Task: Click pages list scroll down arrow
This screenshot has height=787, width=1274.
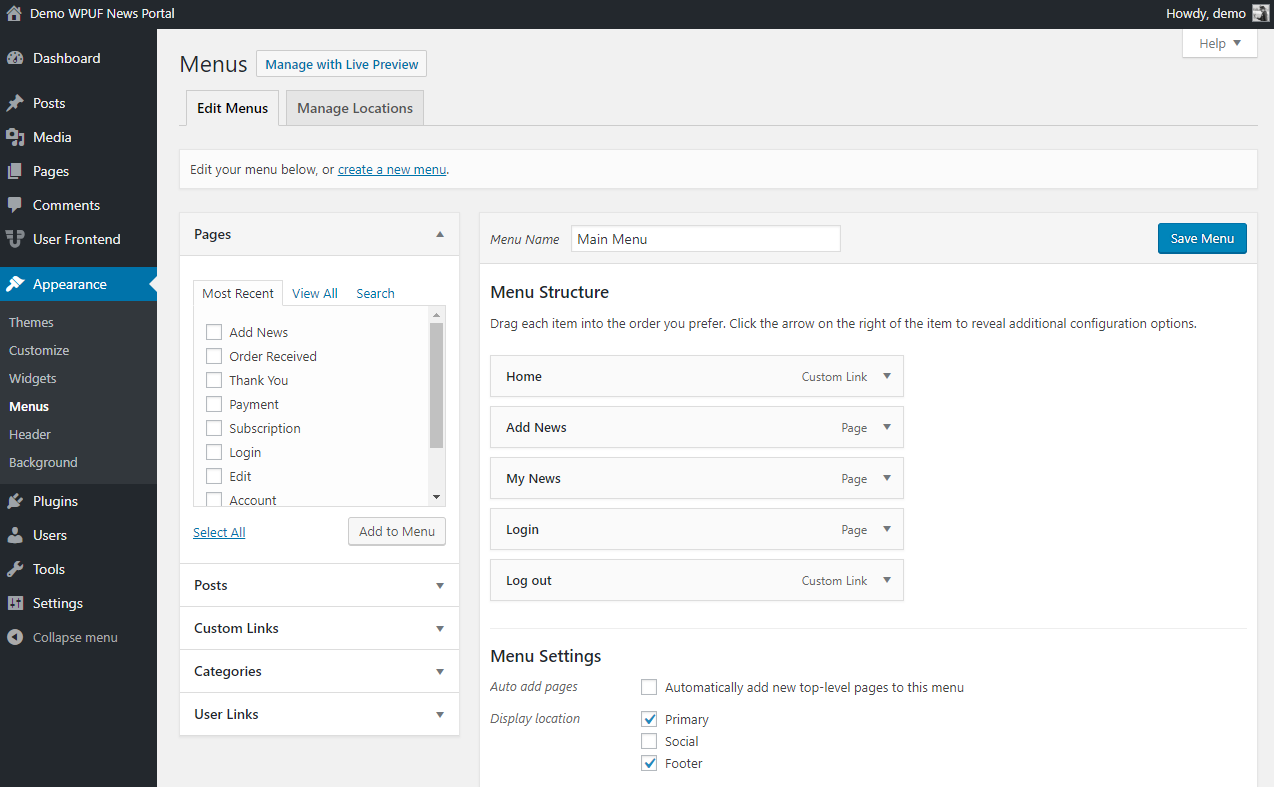Action: 436,497
